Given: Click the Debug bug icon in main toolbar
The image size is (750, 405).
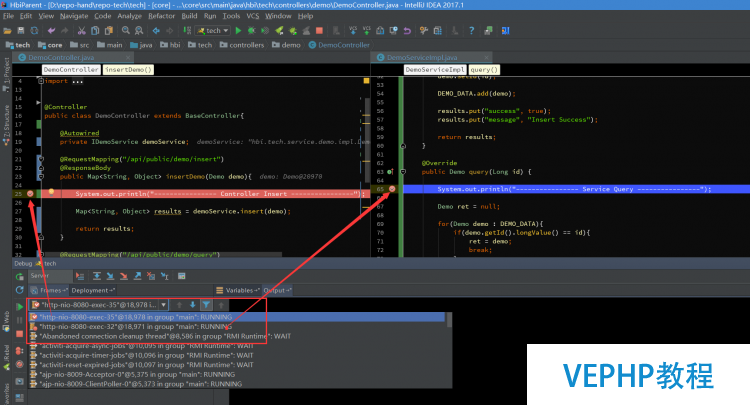Looking at the screenshot, I should 251,31.
